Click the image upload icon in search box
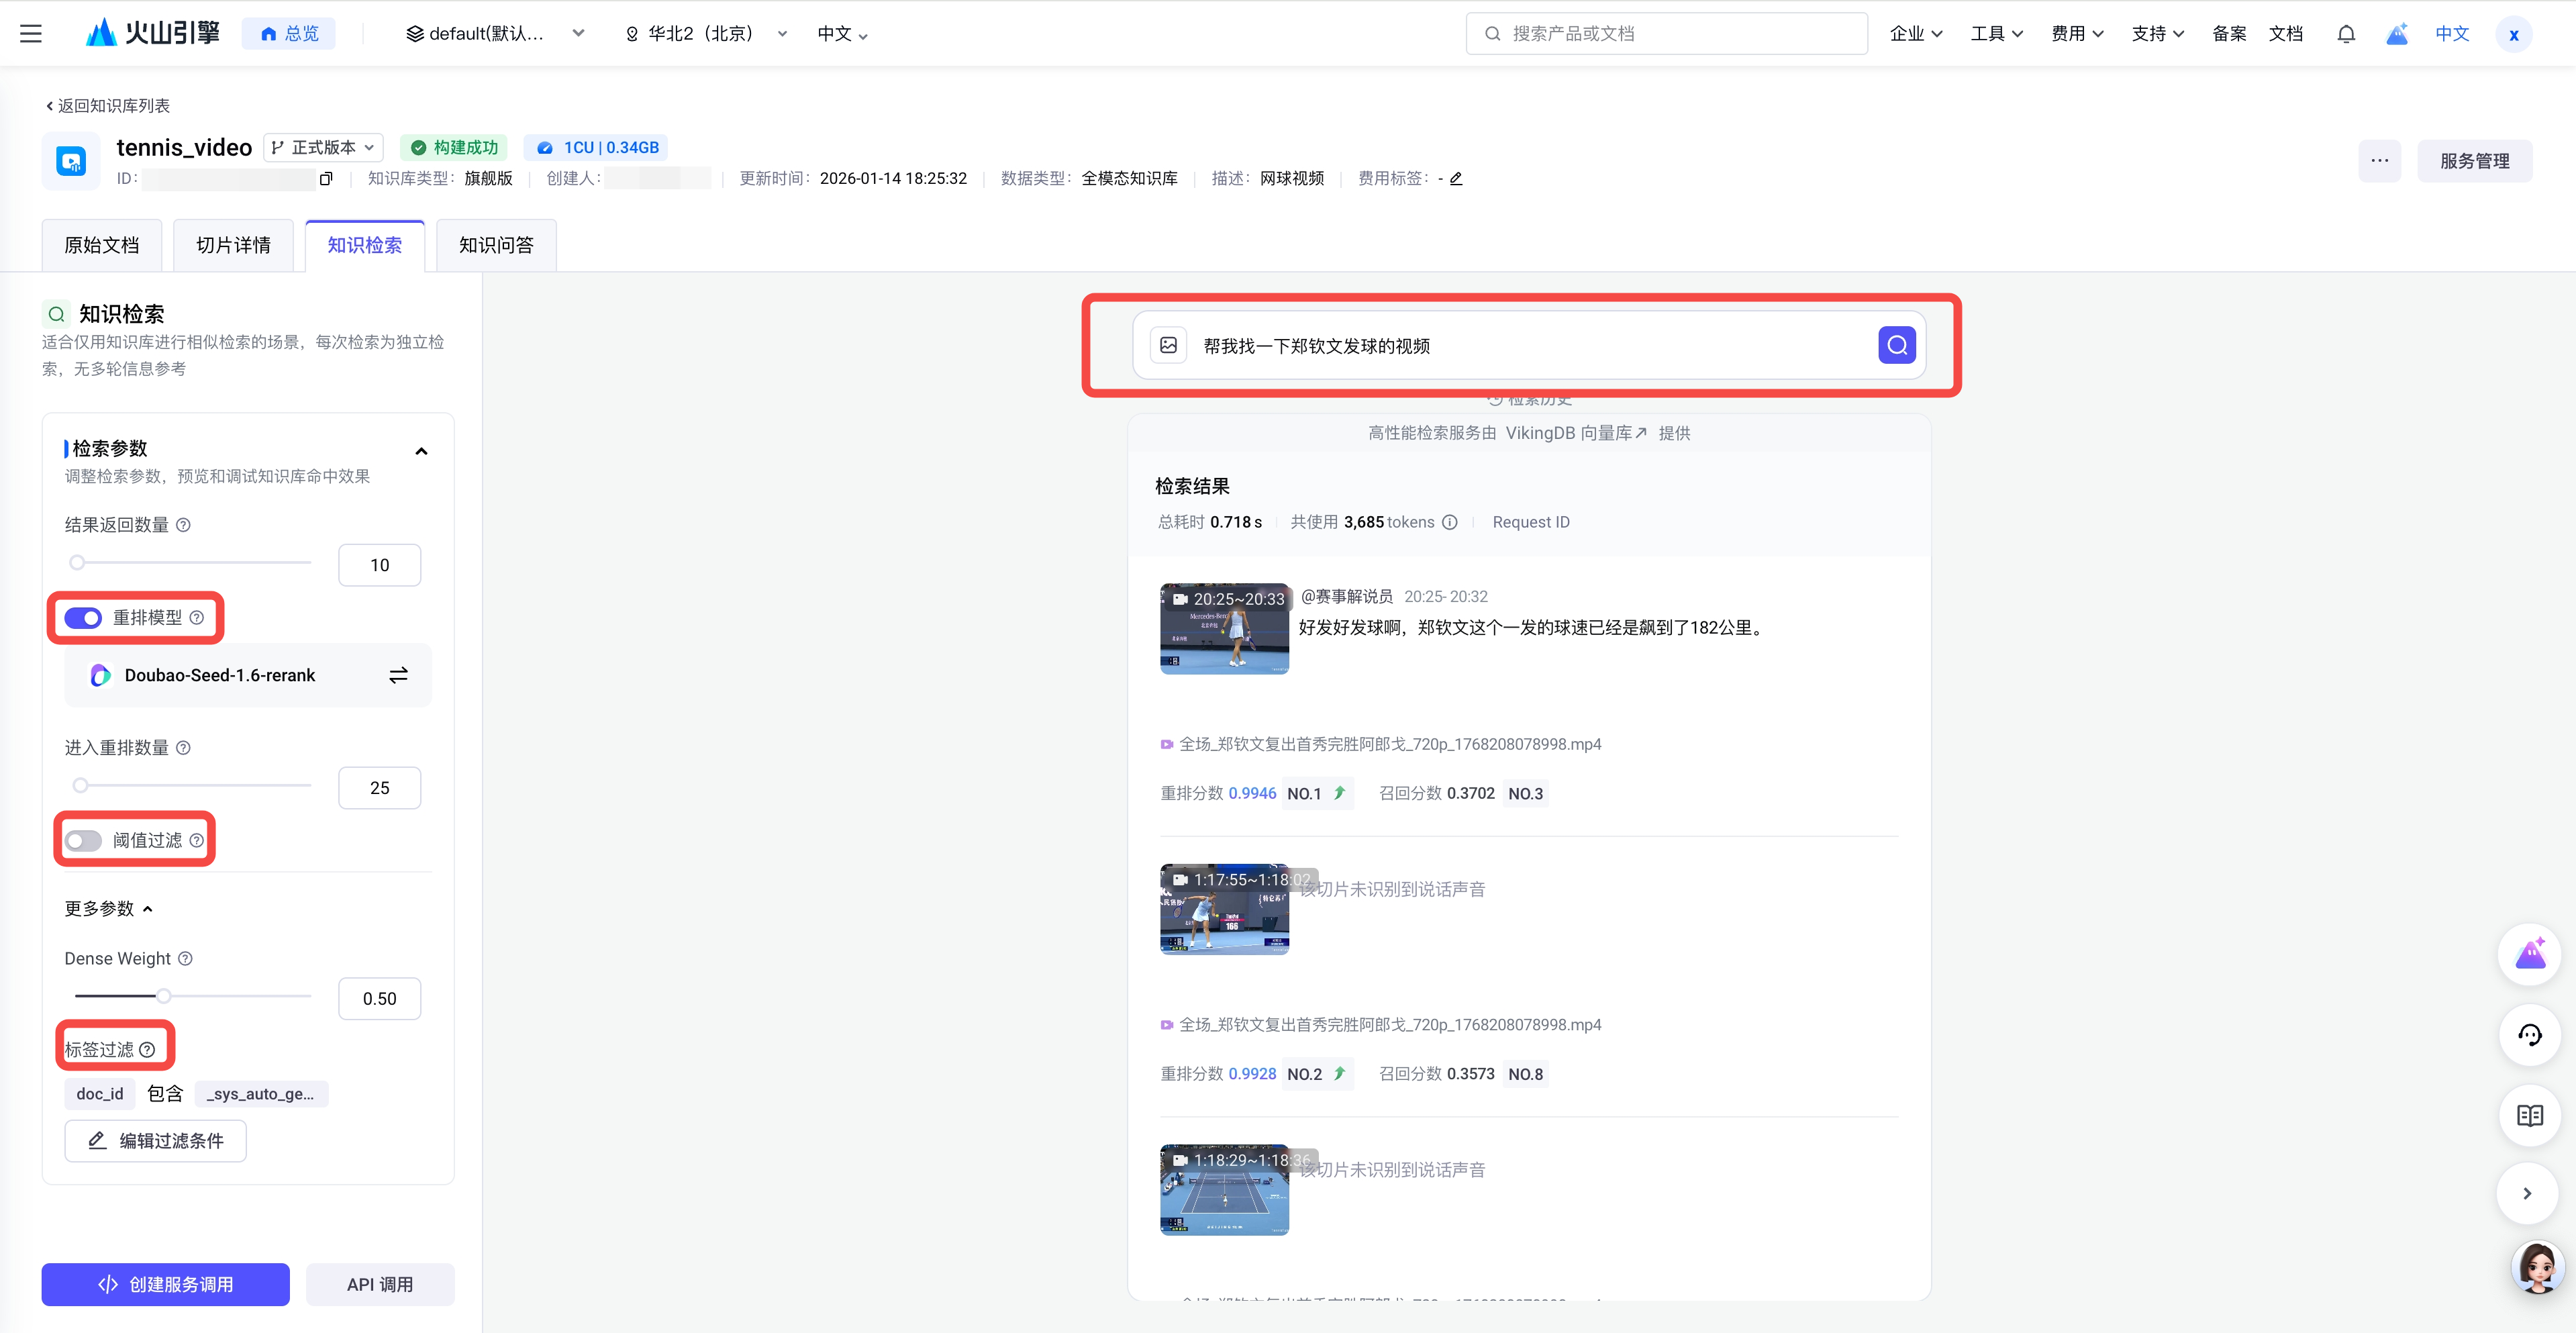The image size is (2576, 1333). [1168, 345]
